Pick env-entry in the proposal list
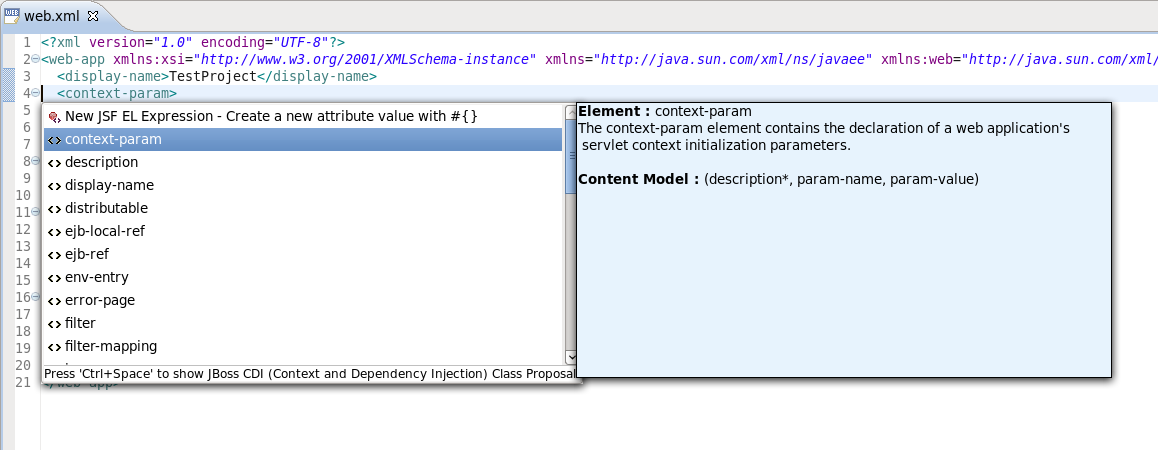The image size is (1158, 450). [x=97, y=278]
